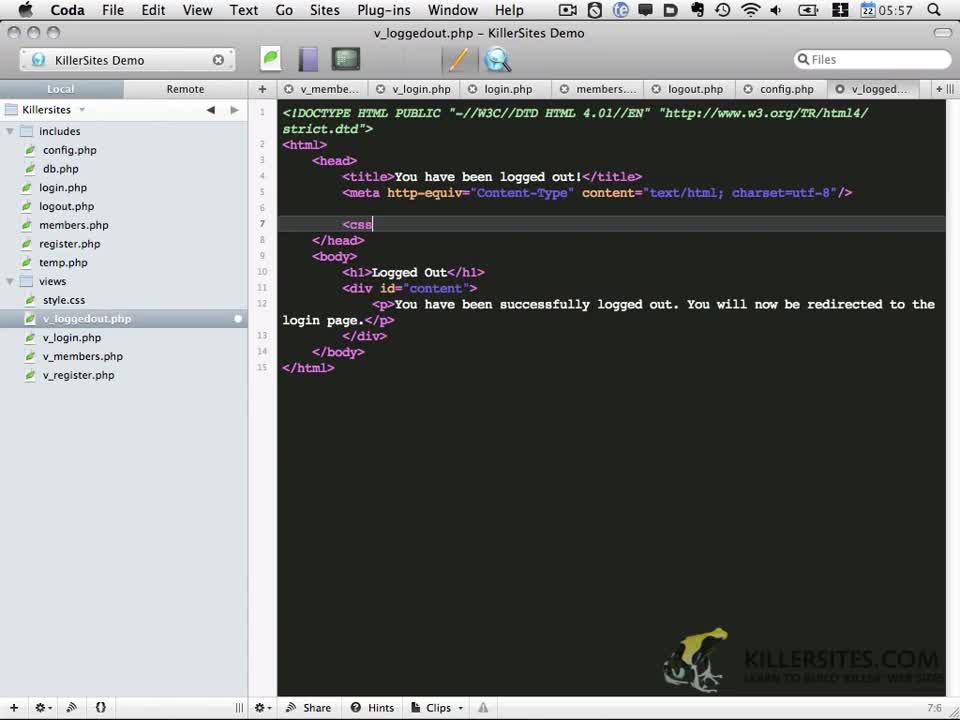Viewport: 960px width, 720px height.
Task: Collapse the views folder
Action: tap(10, 281)
